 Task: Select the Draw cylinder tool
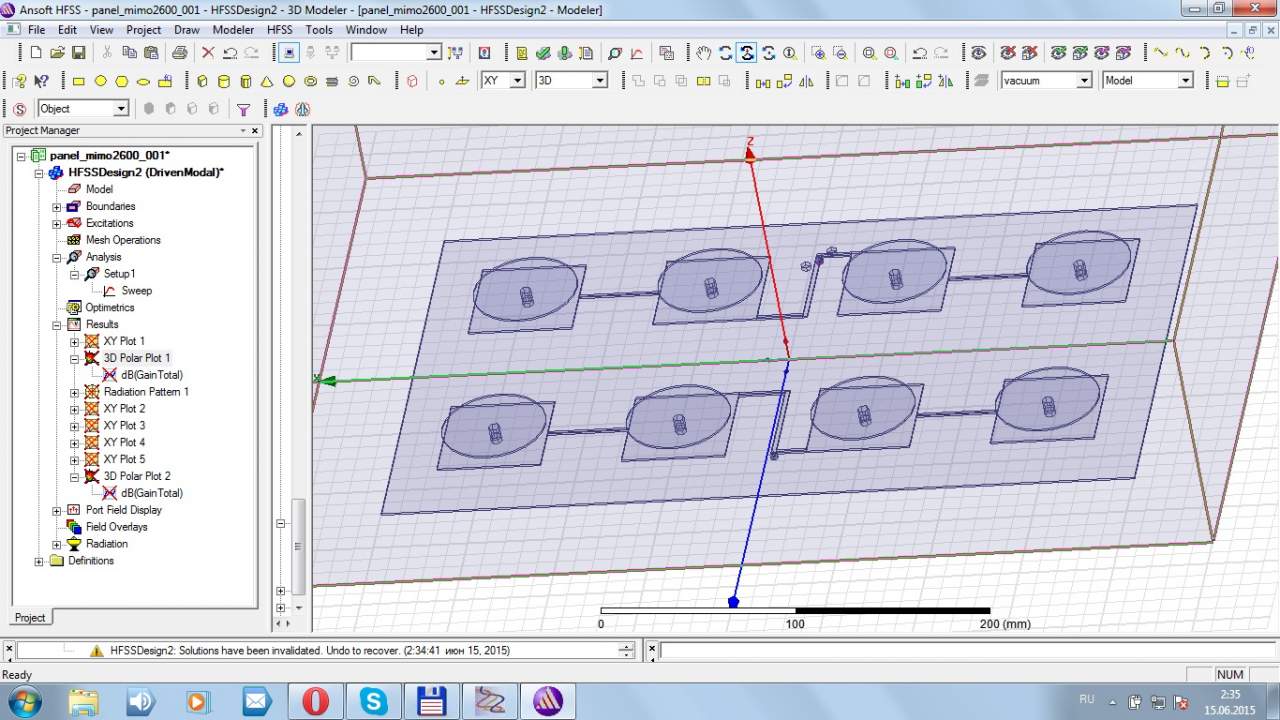coord(223,81)
